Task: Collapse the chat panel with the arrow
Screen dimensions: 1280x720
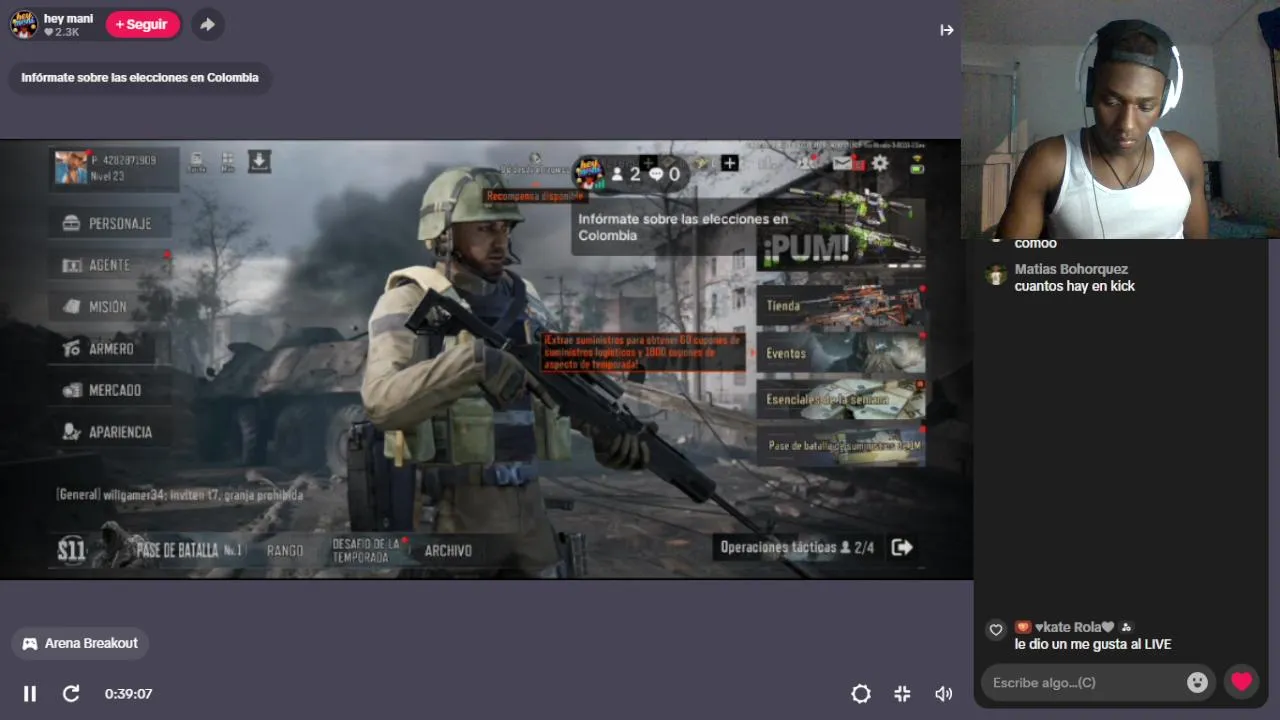Action: coord(946,30)
